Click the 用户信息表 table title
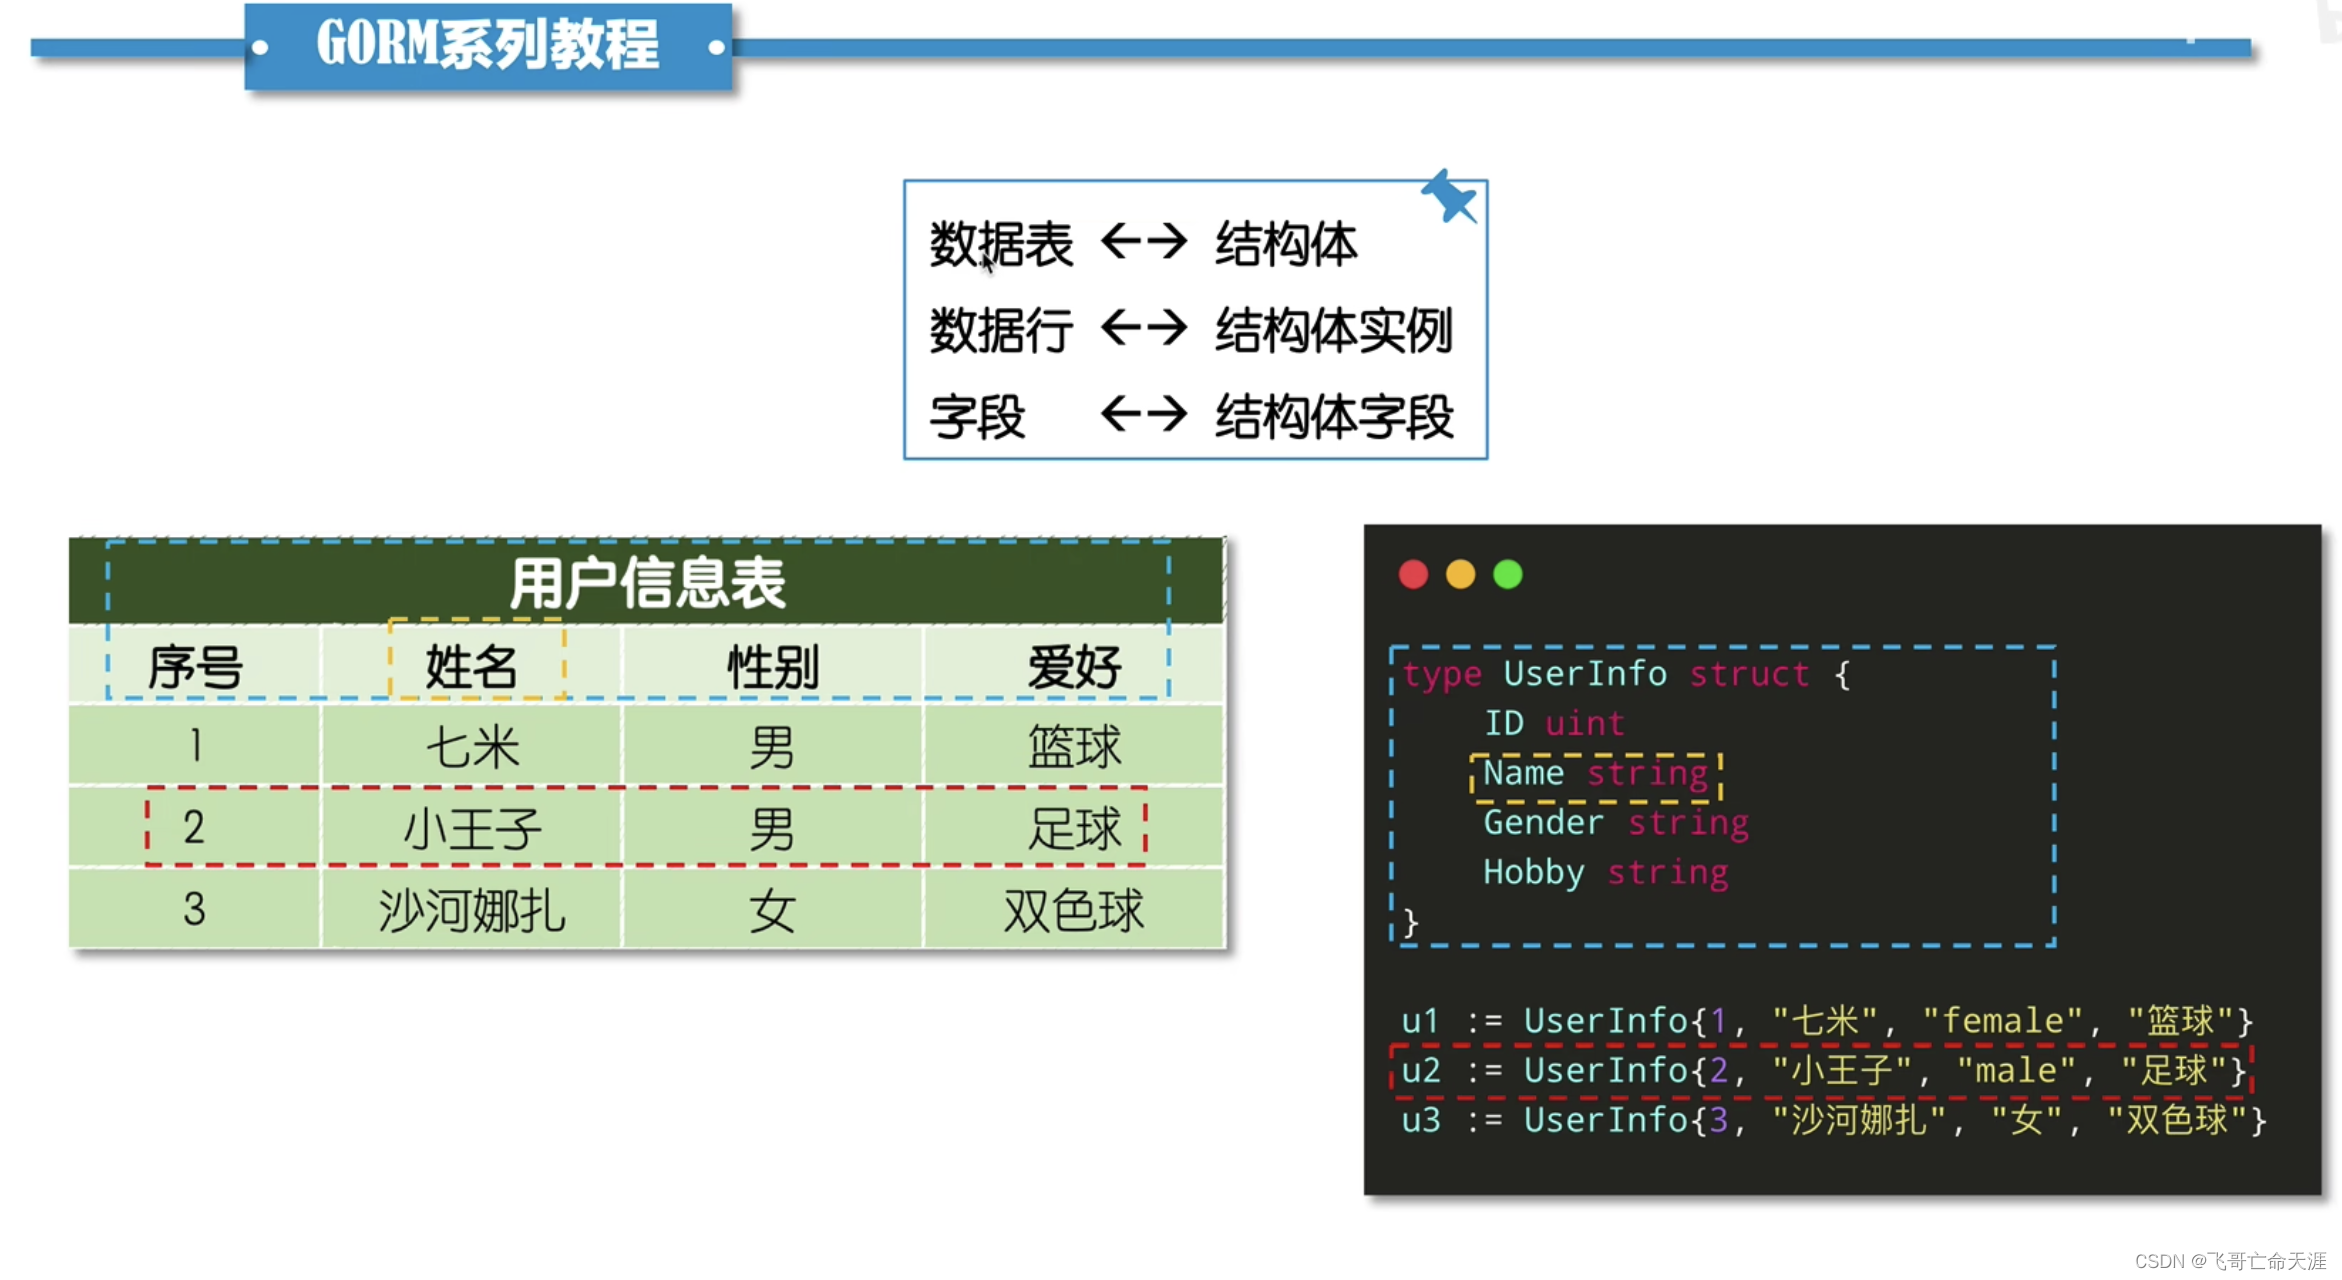Image resolution: width=2342 pixels, height=1280 pixels. (x=647, y=582)
